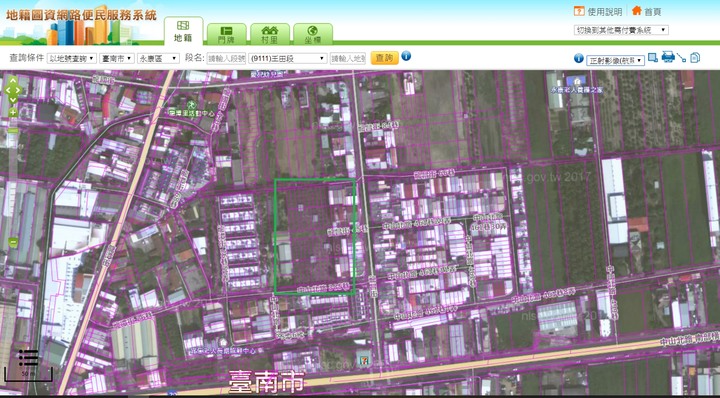Activate the distance measuring line tool
This screenshot has height=398, width=720.
point(681,58)
